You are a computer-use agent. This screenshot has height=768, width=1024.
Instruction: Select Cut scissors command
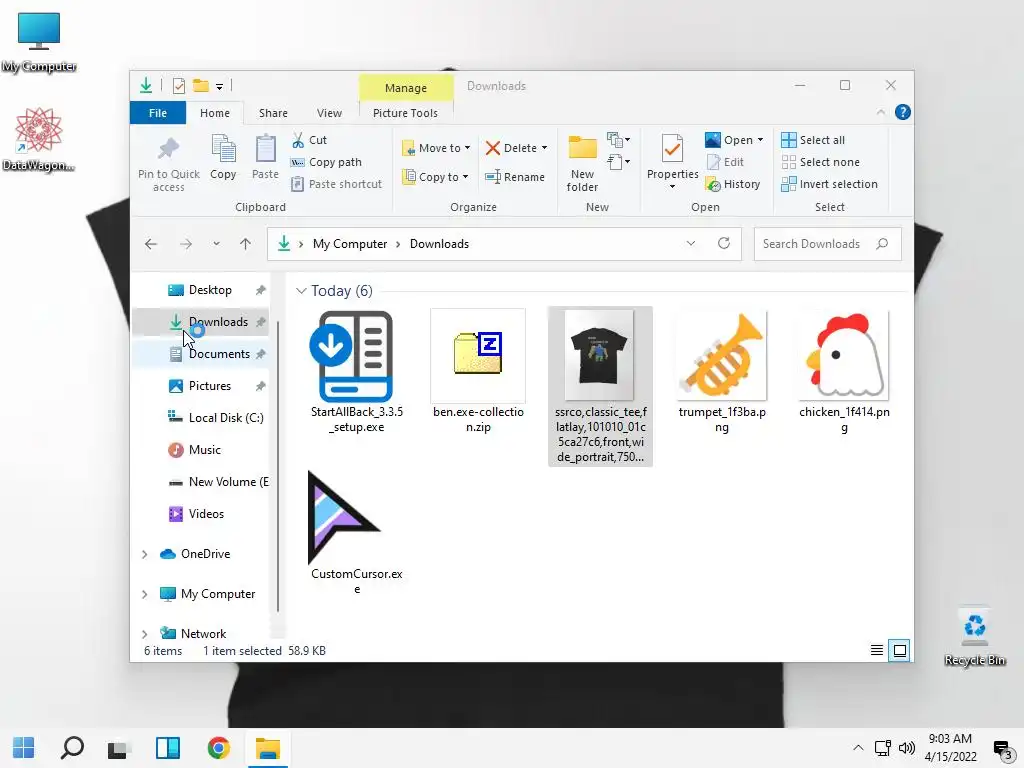(x=310, y=140)
